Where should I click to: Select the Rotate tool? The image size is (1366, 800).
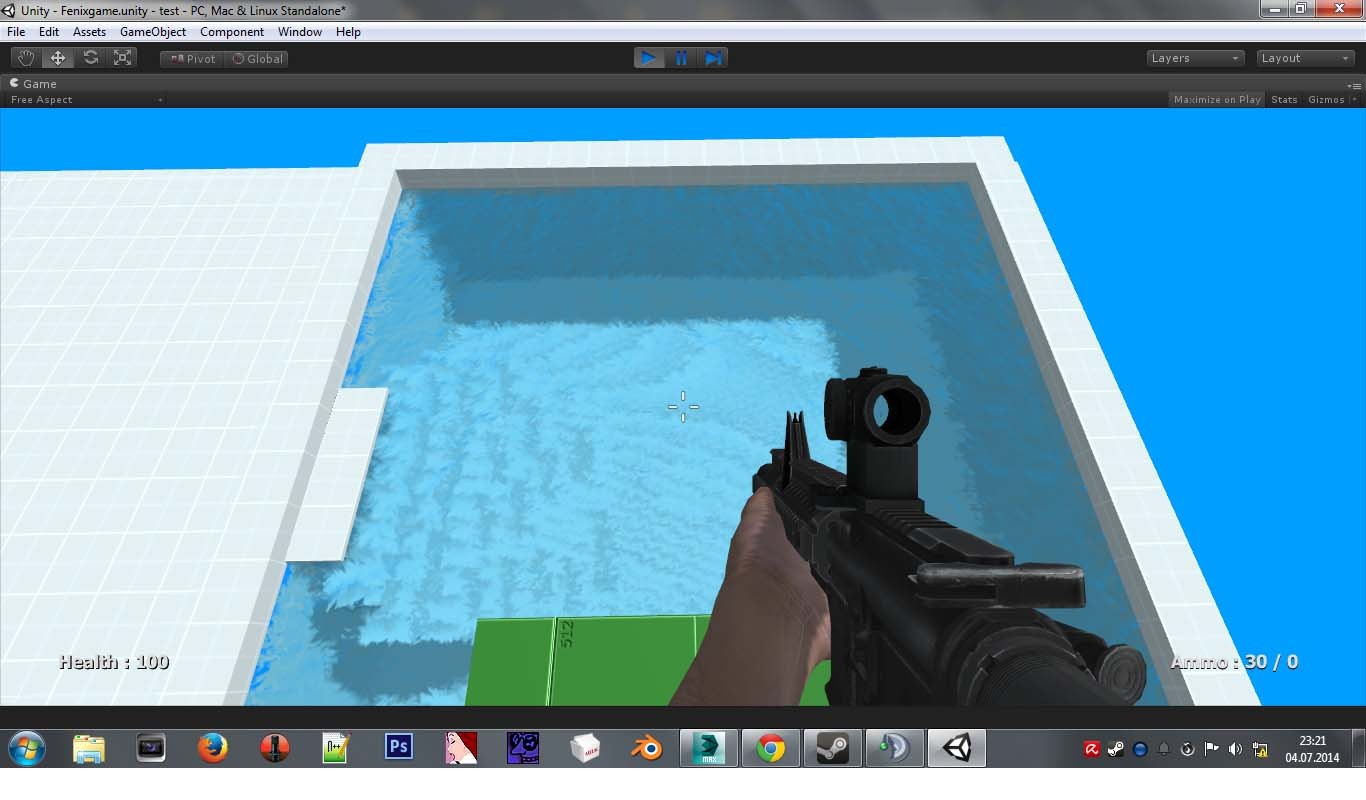coord(90,57)
